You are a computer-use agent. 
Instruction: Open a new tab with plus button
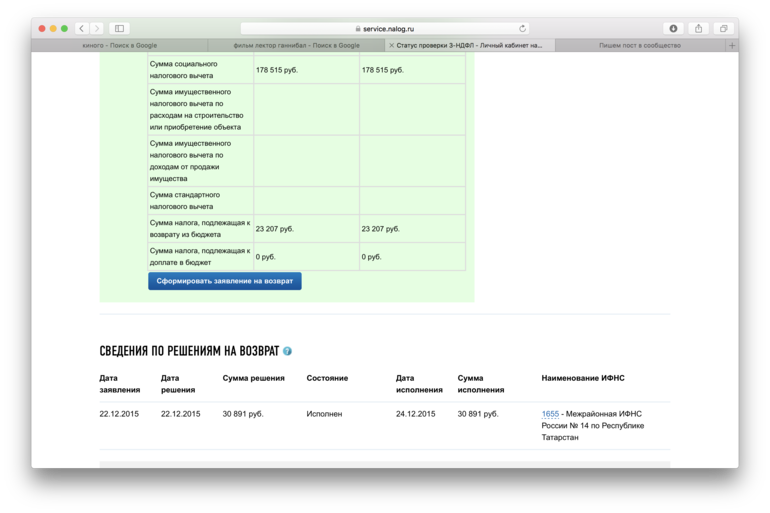(x=731, y=45)
